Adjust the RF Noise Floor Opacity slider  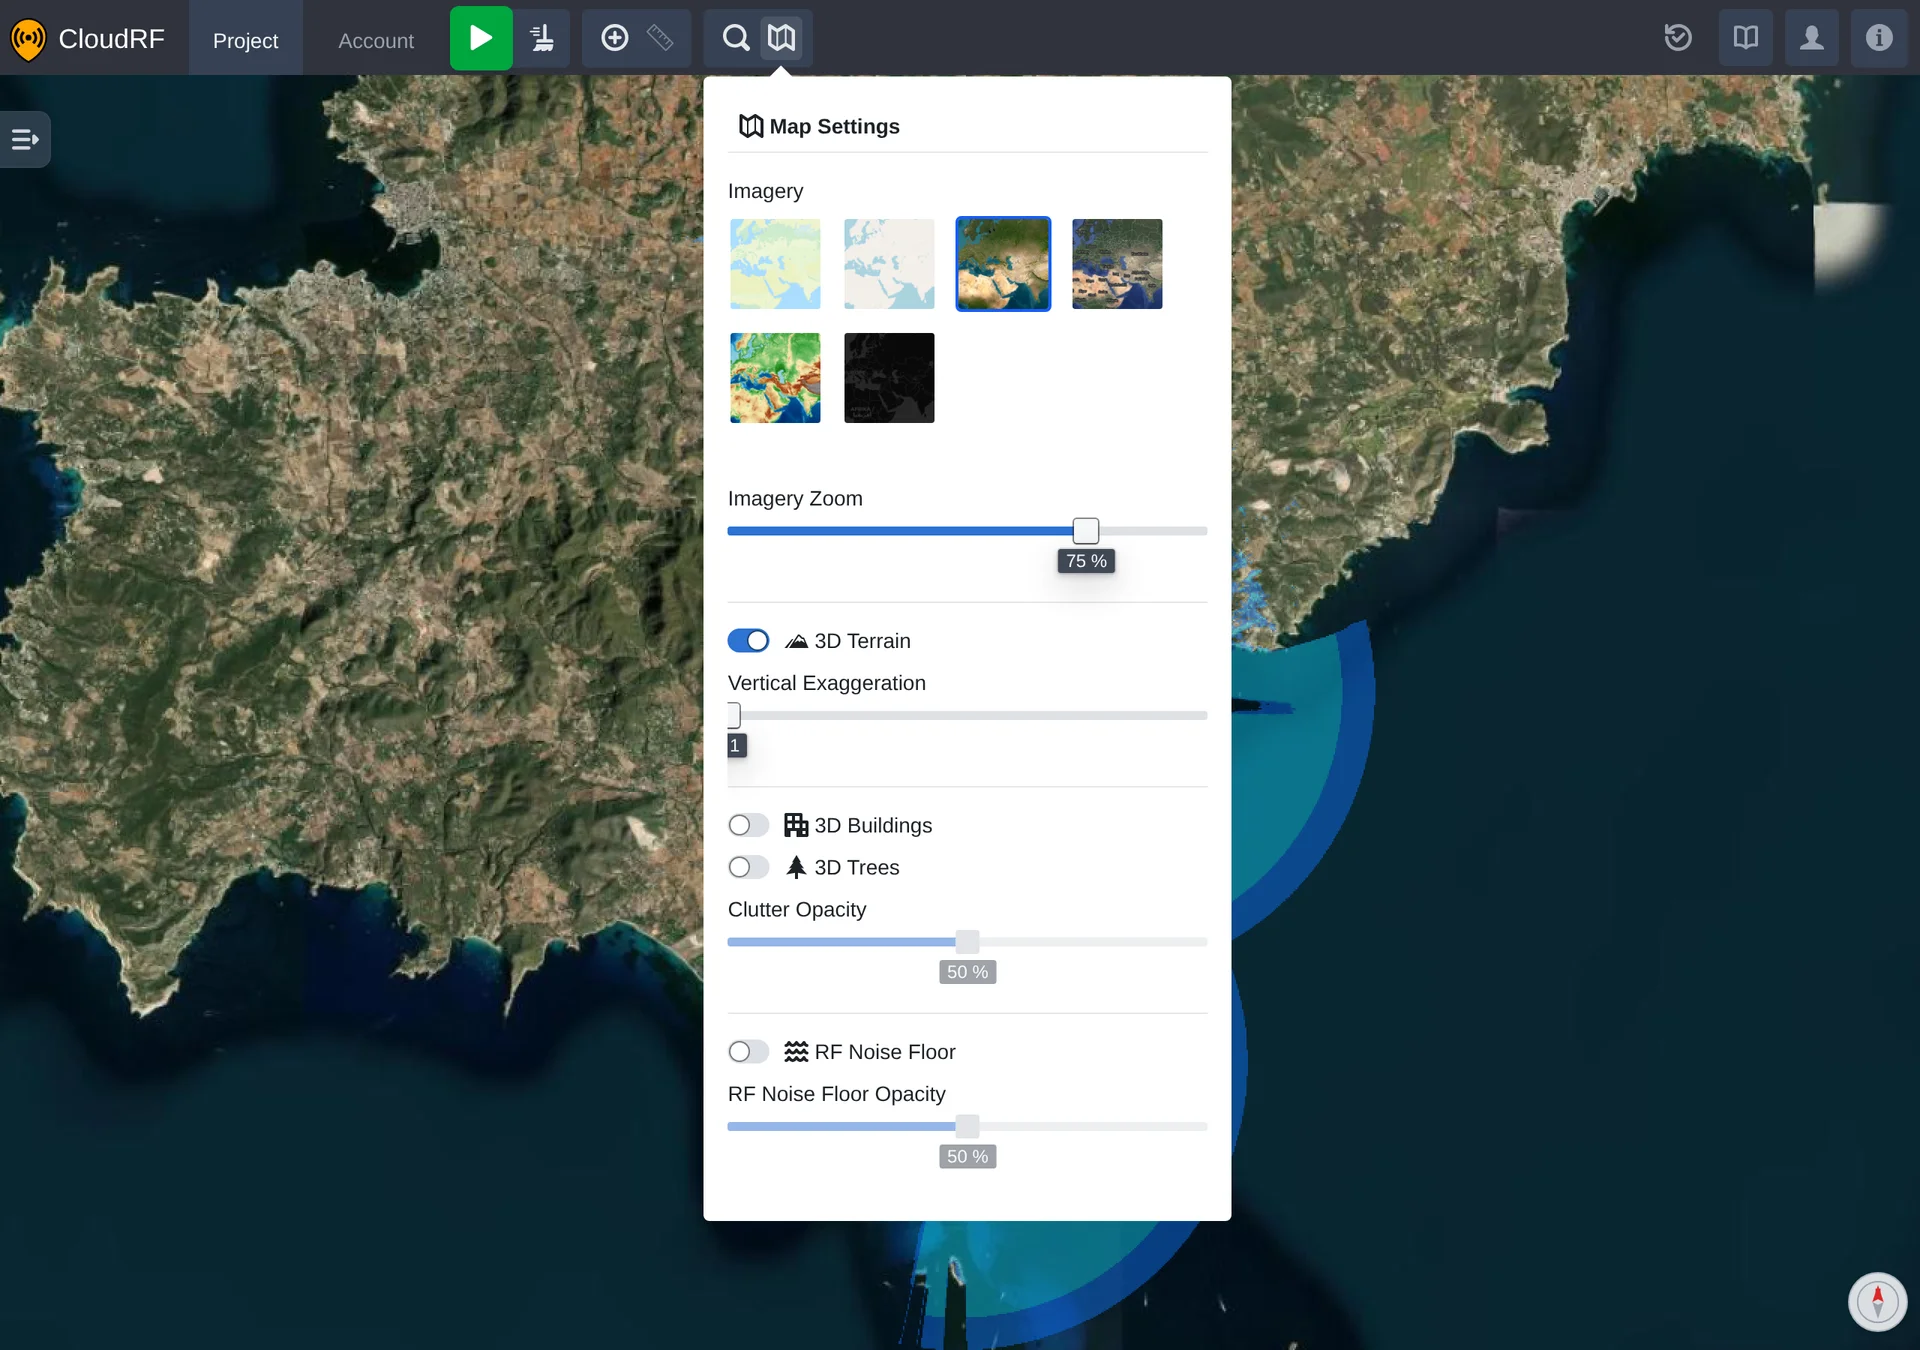tap(967, 1127)
